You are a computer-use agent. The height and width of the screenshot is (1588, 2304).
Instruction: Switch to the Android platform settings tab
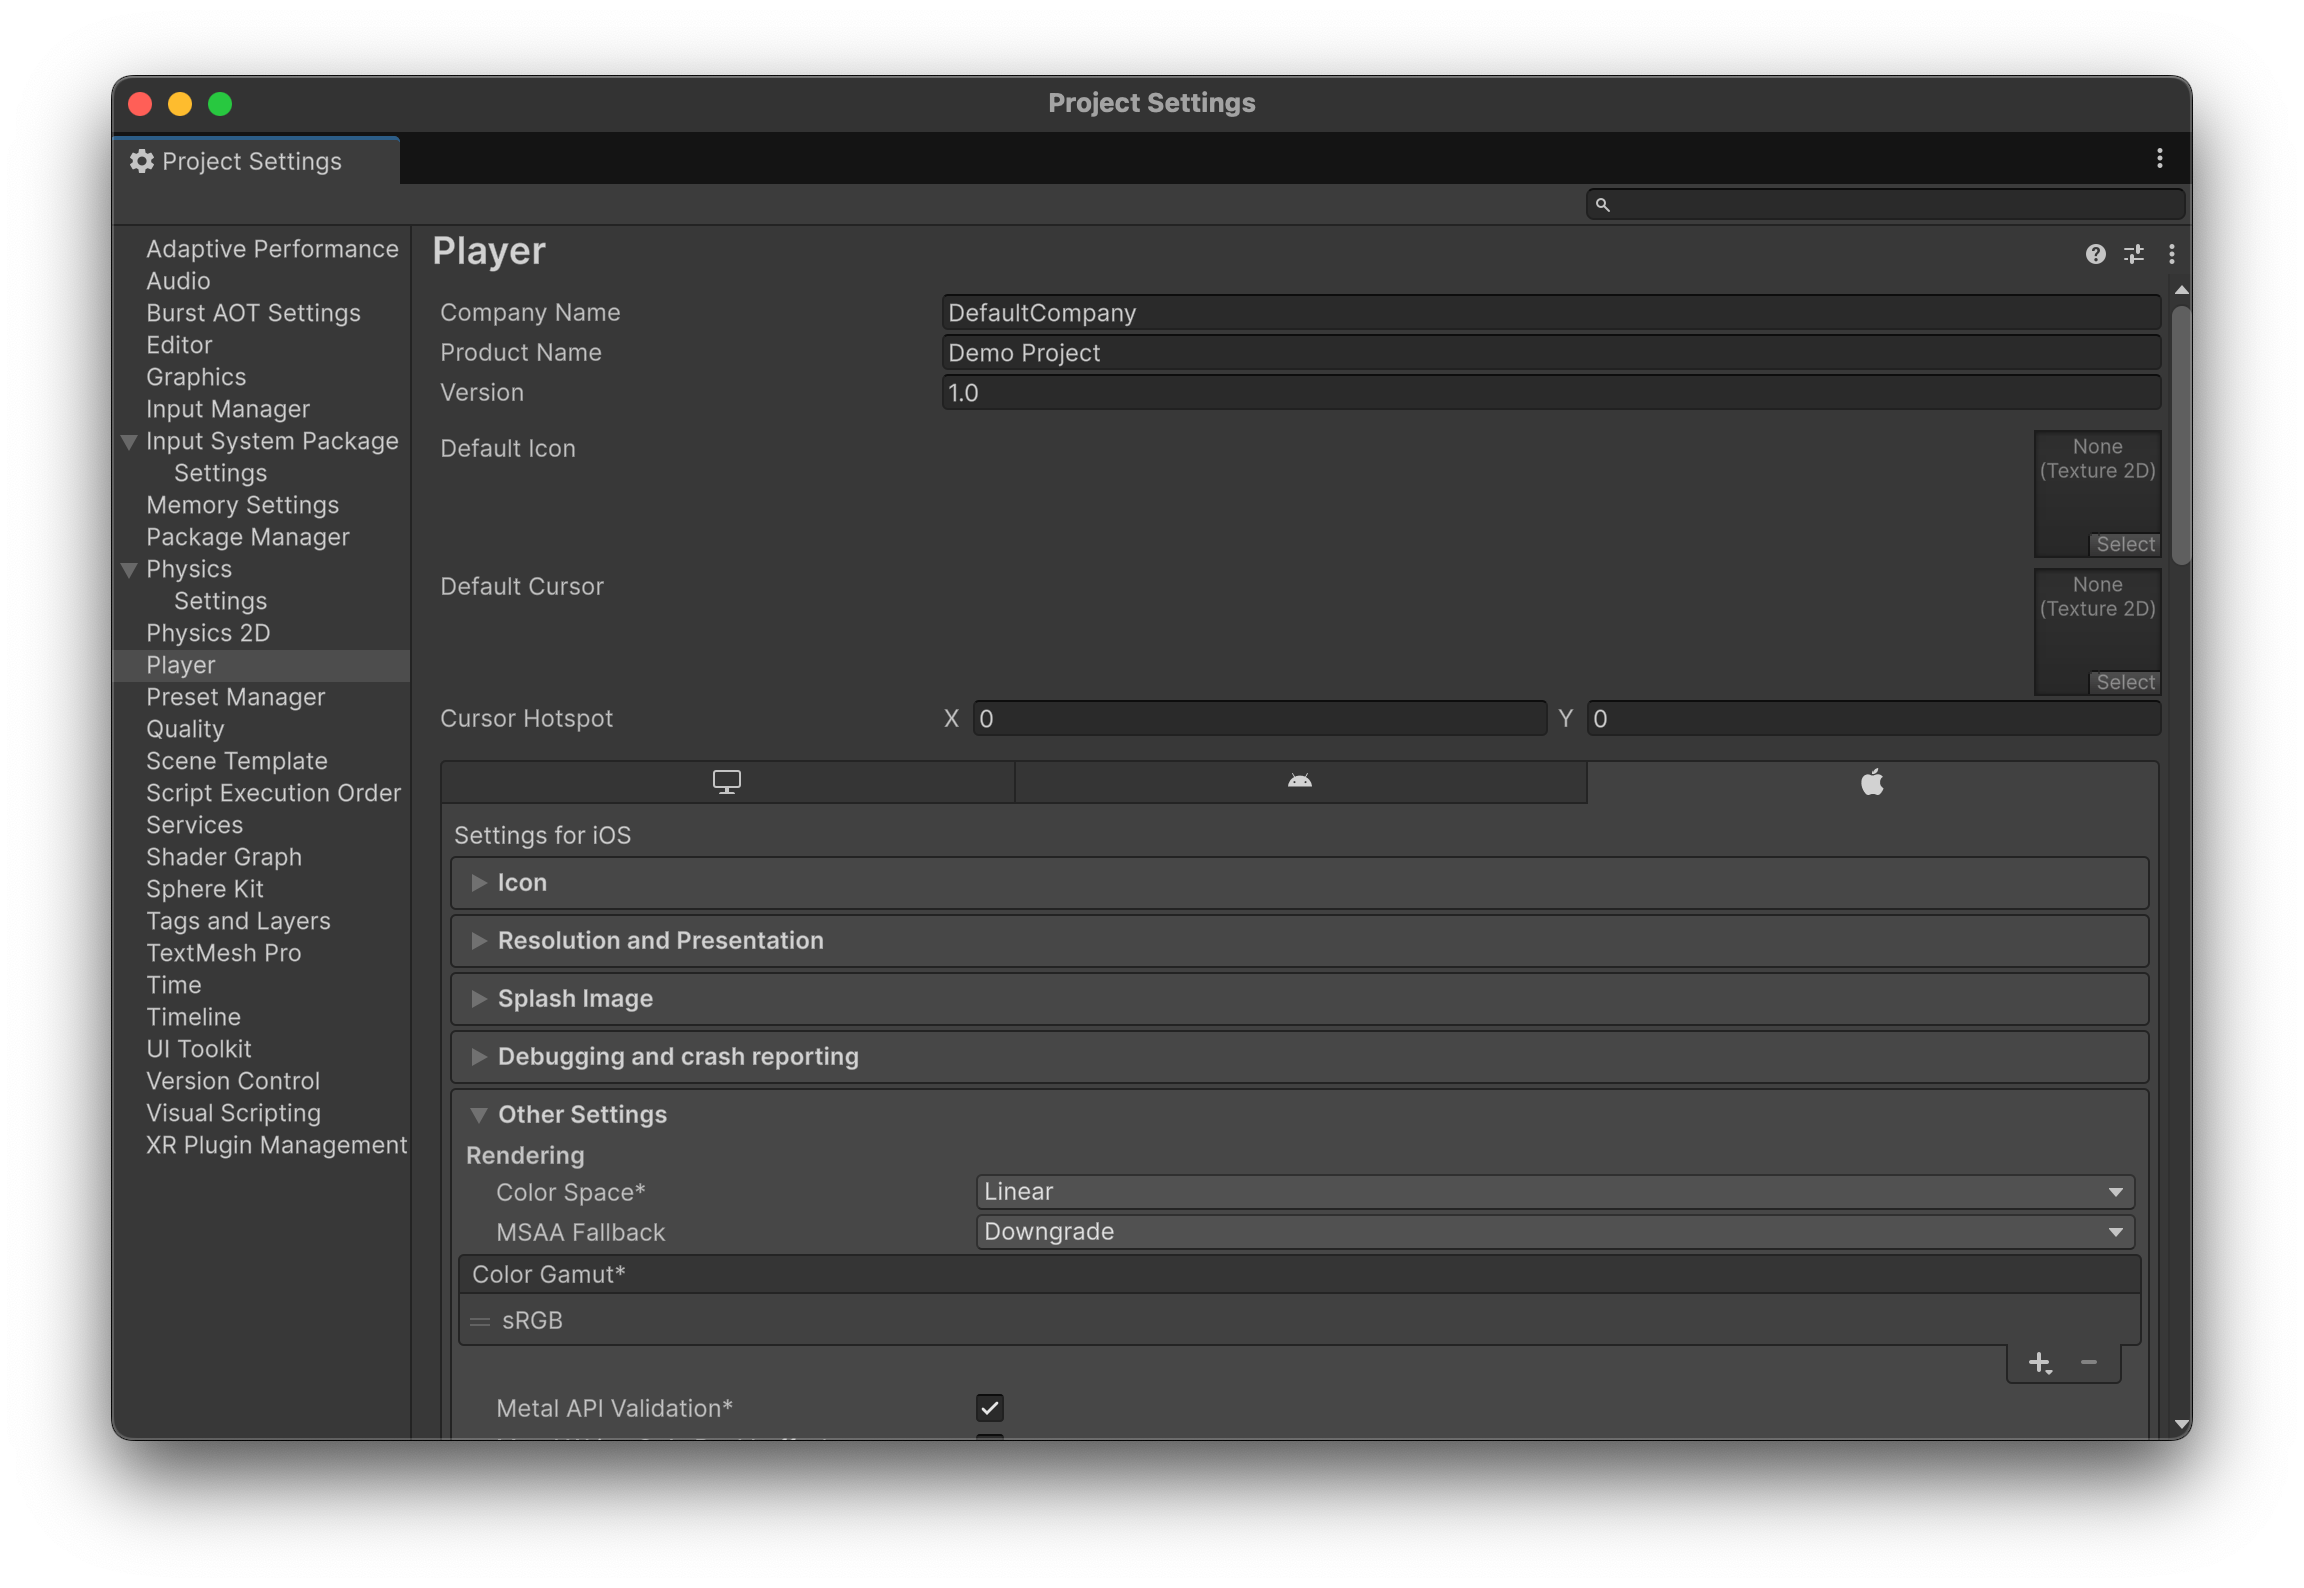tap(1299, 782)
